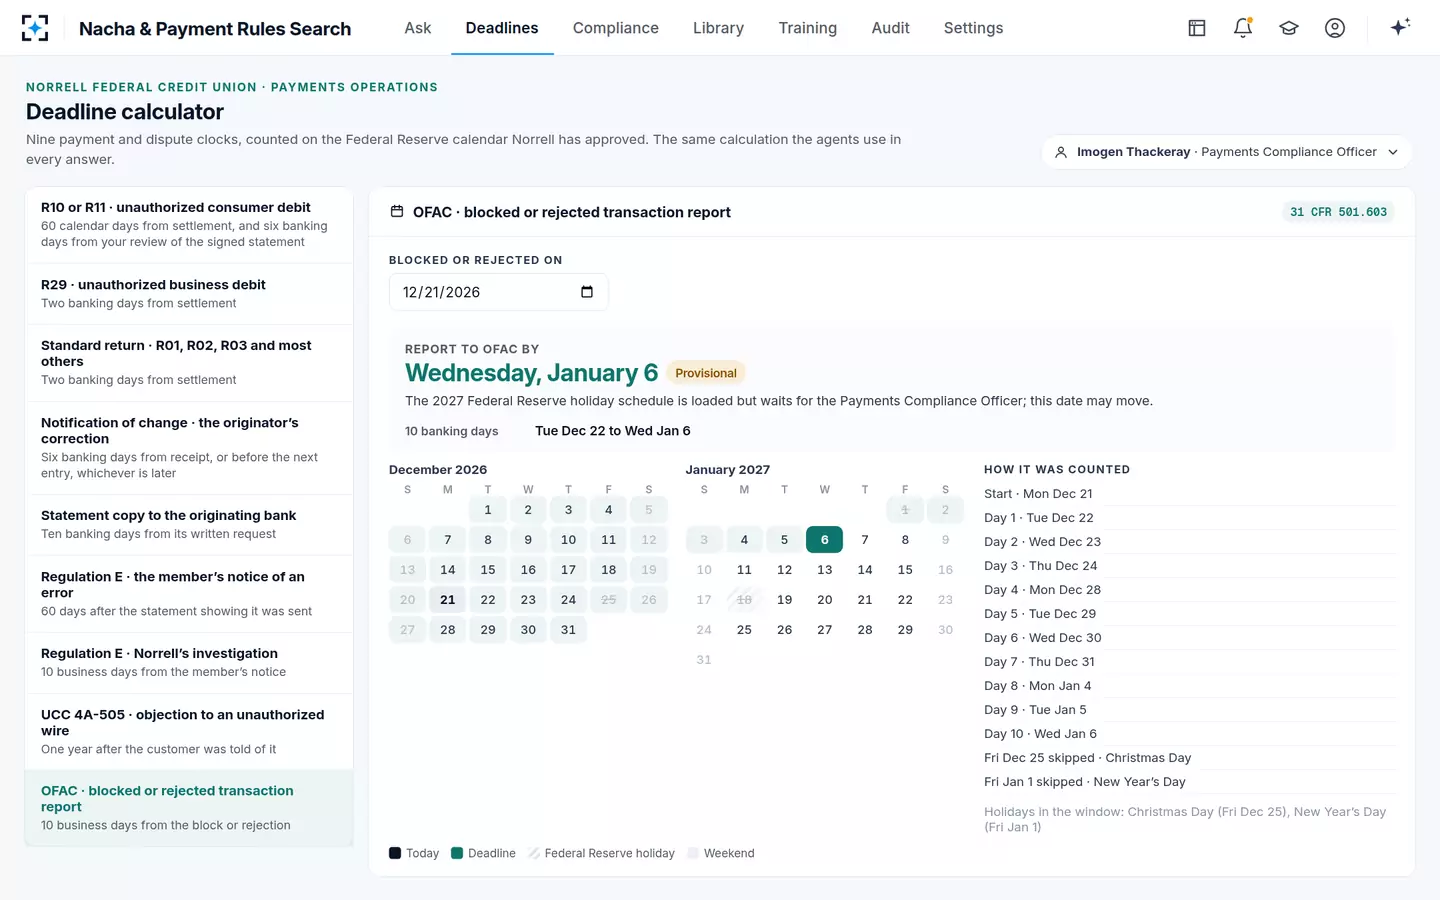Screen dimensions: 1440x900
Task: Click calendar icon beside OFAC heading
Action: point(396,212)
